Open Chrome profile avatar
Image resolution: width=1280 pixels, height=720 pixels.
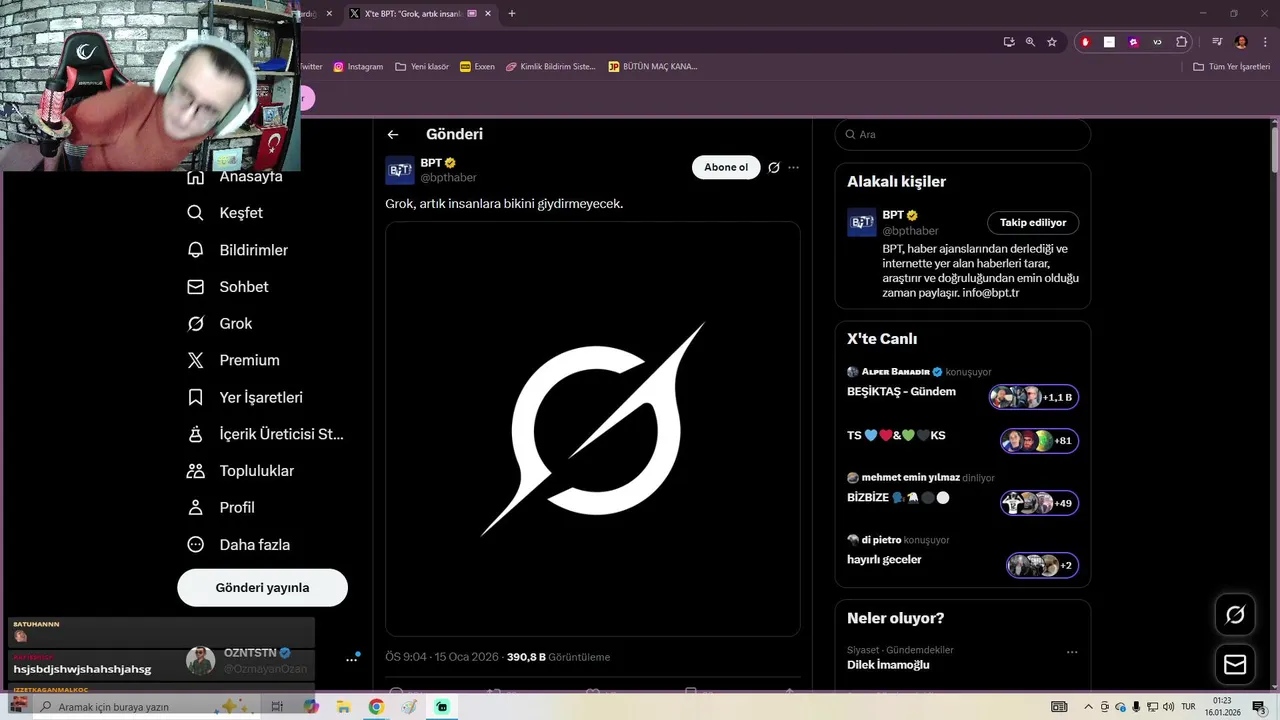1241,42
